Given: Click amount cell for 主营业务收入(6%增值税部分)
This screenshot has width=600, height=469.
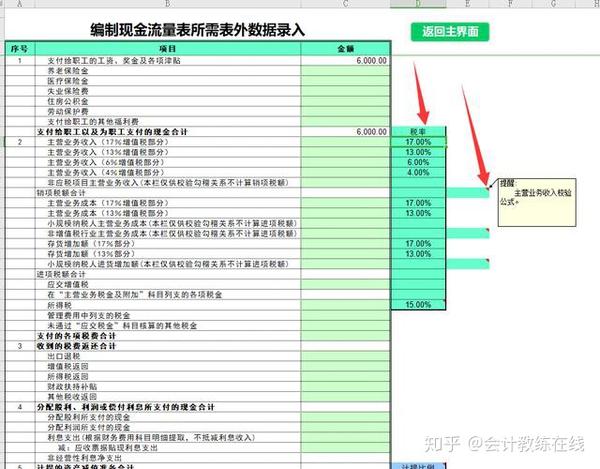Looking at the screenshot, I should tap(346, 162).
